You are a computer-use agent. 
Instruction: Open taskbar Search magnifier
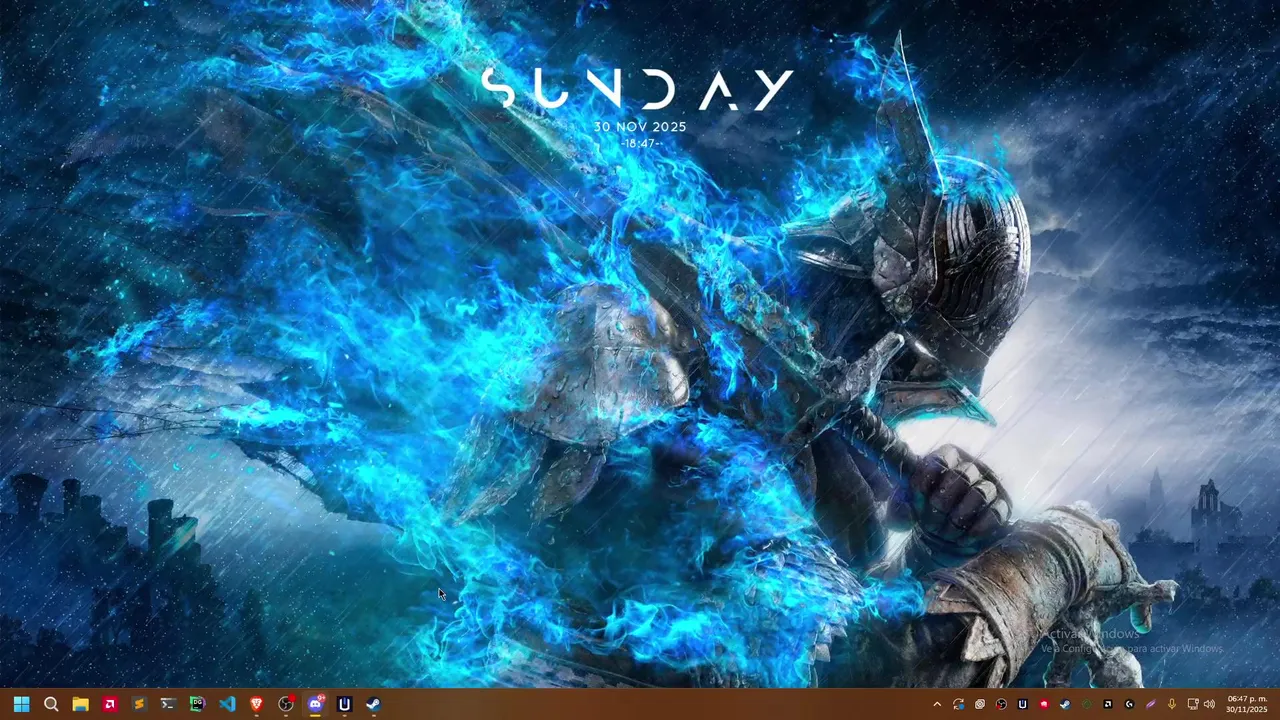pyautogui.click(x=51, y=704)
